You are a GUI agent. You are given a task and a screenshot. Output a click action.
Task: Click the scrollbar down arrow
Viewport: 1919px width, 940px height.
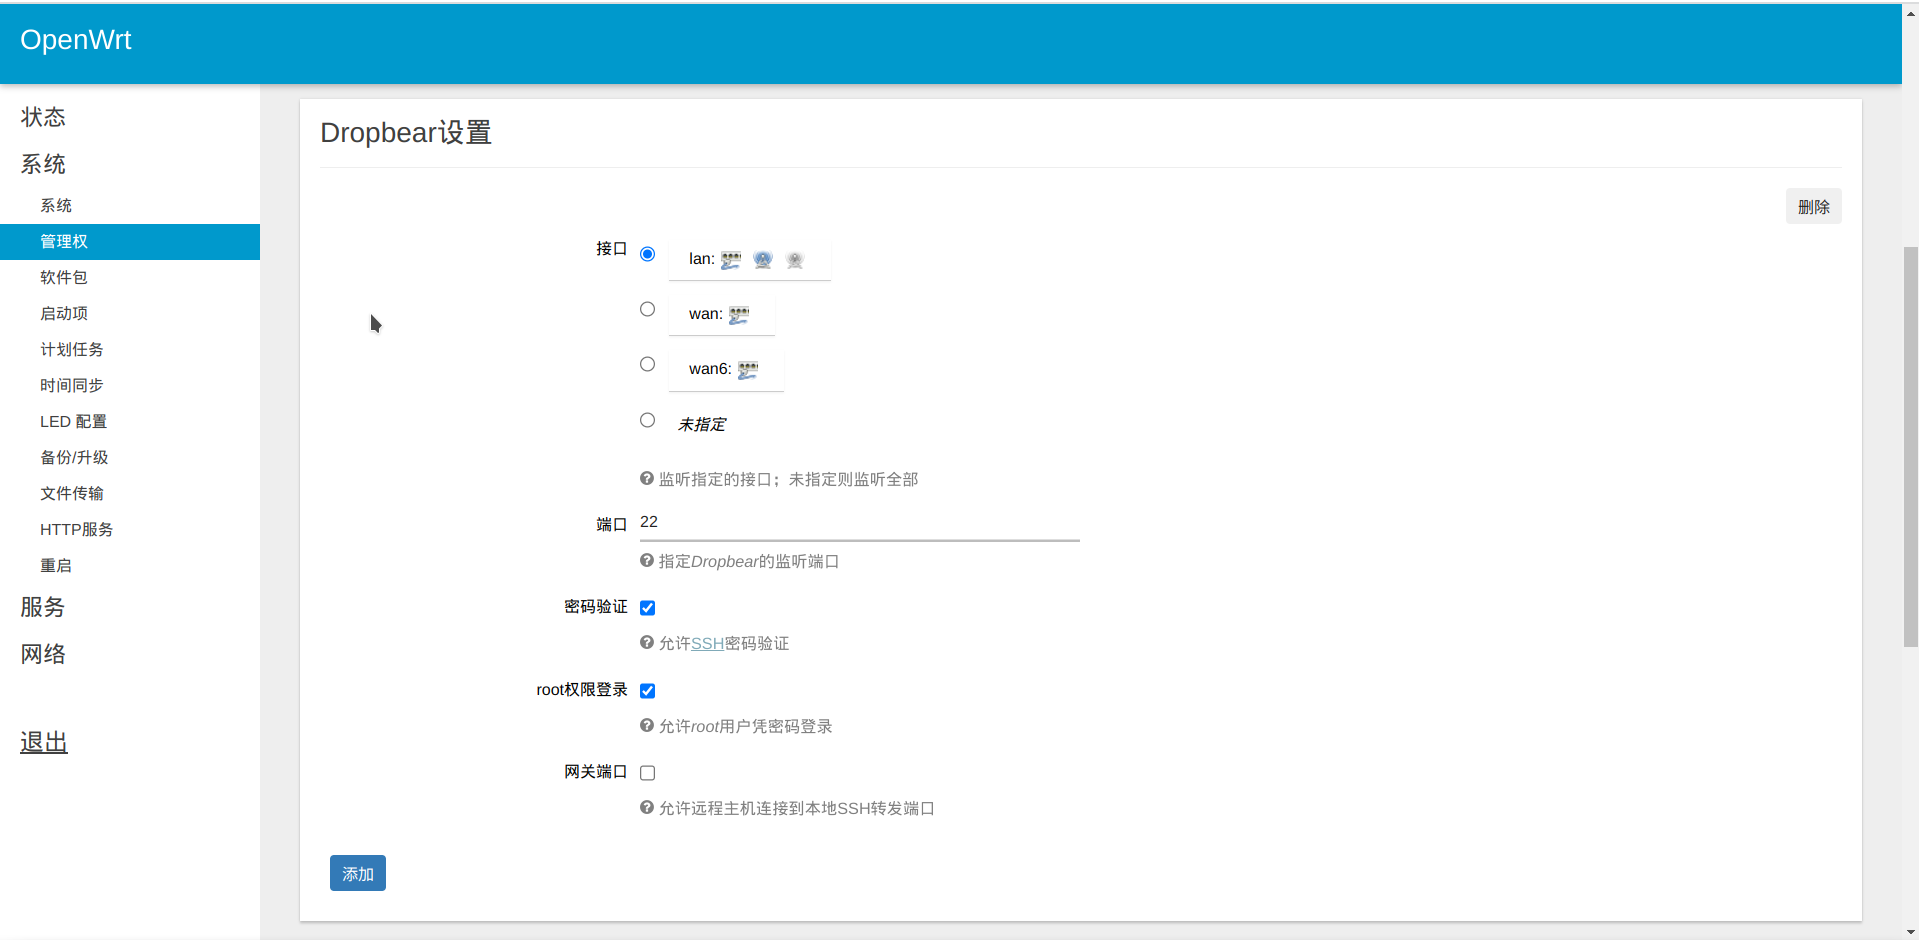tap(1910, 932)
